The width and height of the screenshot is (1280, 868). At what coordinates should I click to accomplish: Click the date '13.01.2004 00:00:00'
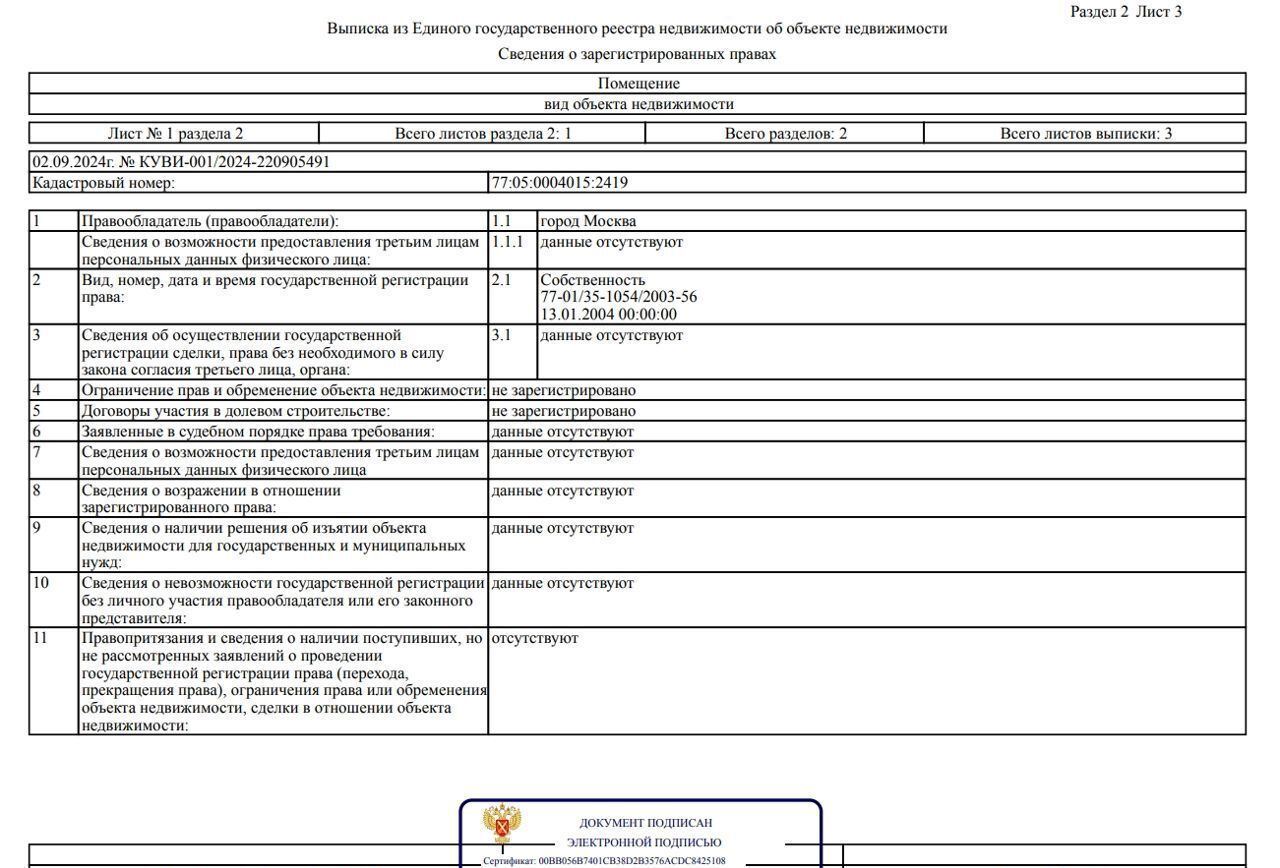(x=608, y=314)
